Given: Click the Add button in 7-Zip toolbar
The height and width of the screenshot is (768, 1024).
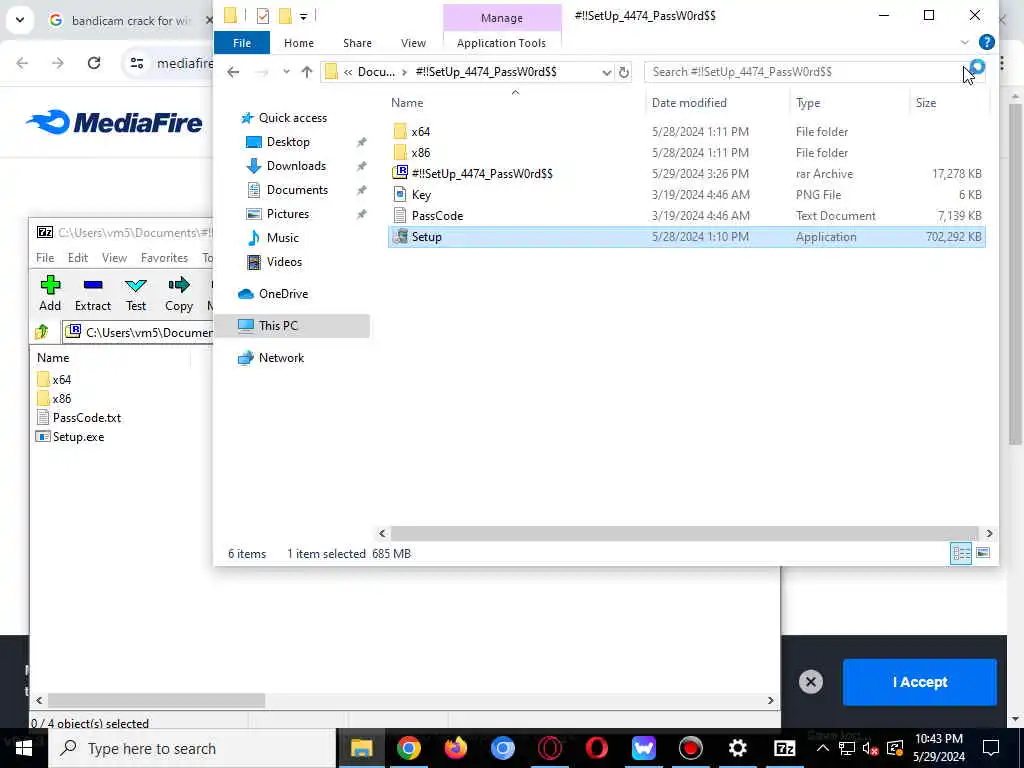Looking at the screenshot, I should (x=50, y=293).
